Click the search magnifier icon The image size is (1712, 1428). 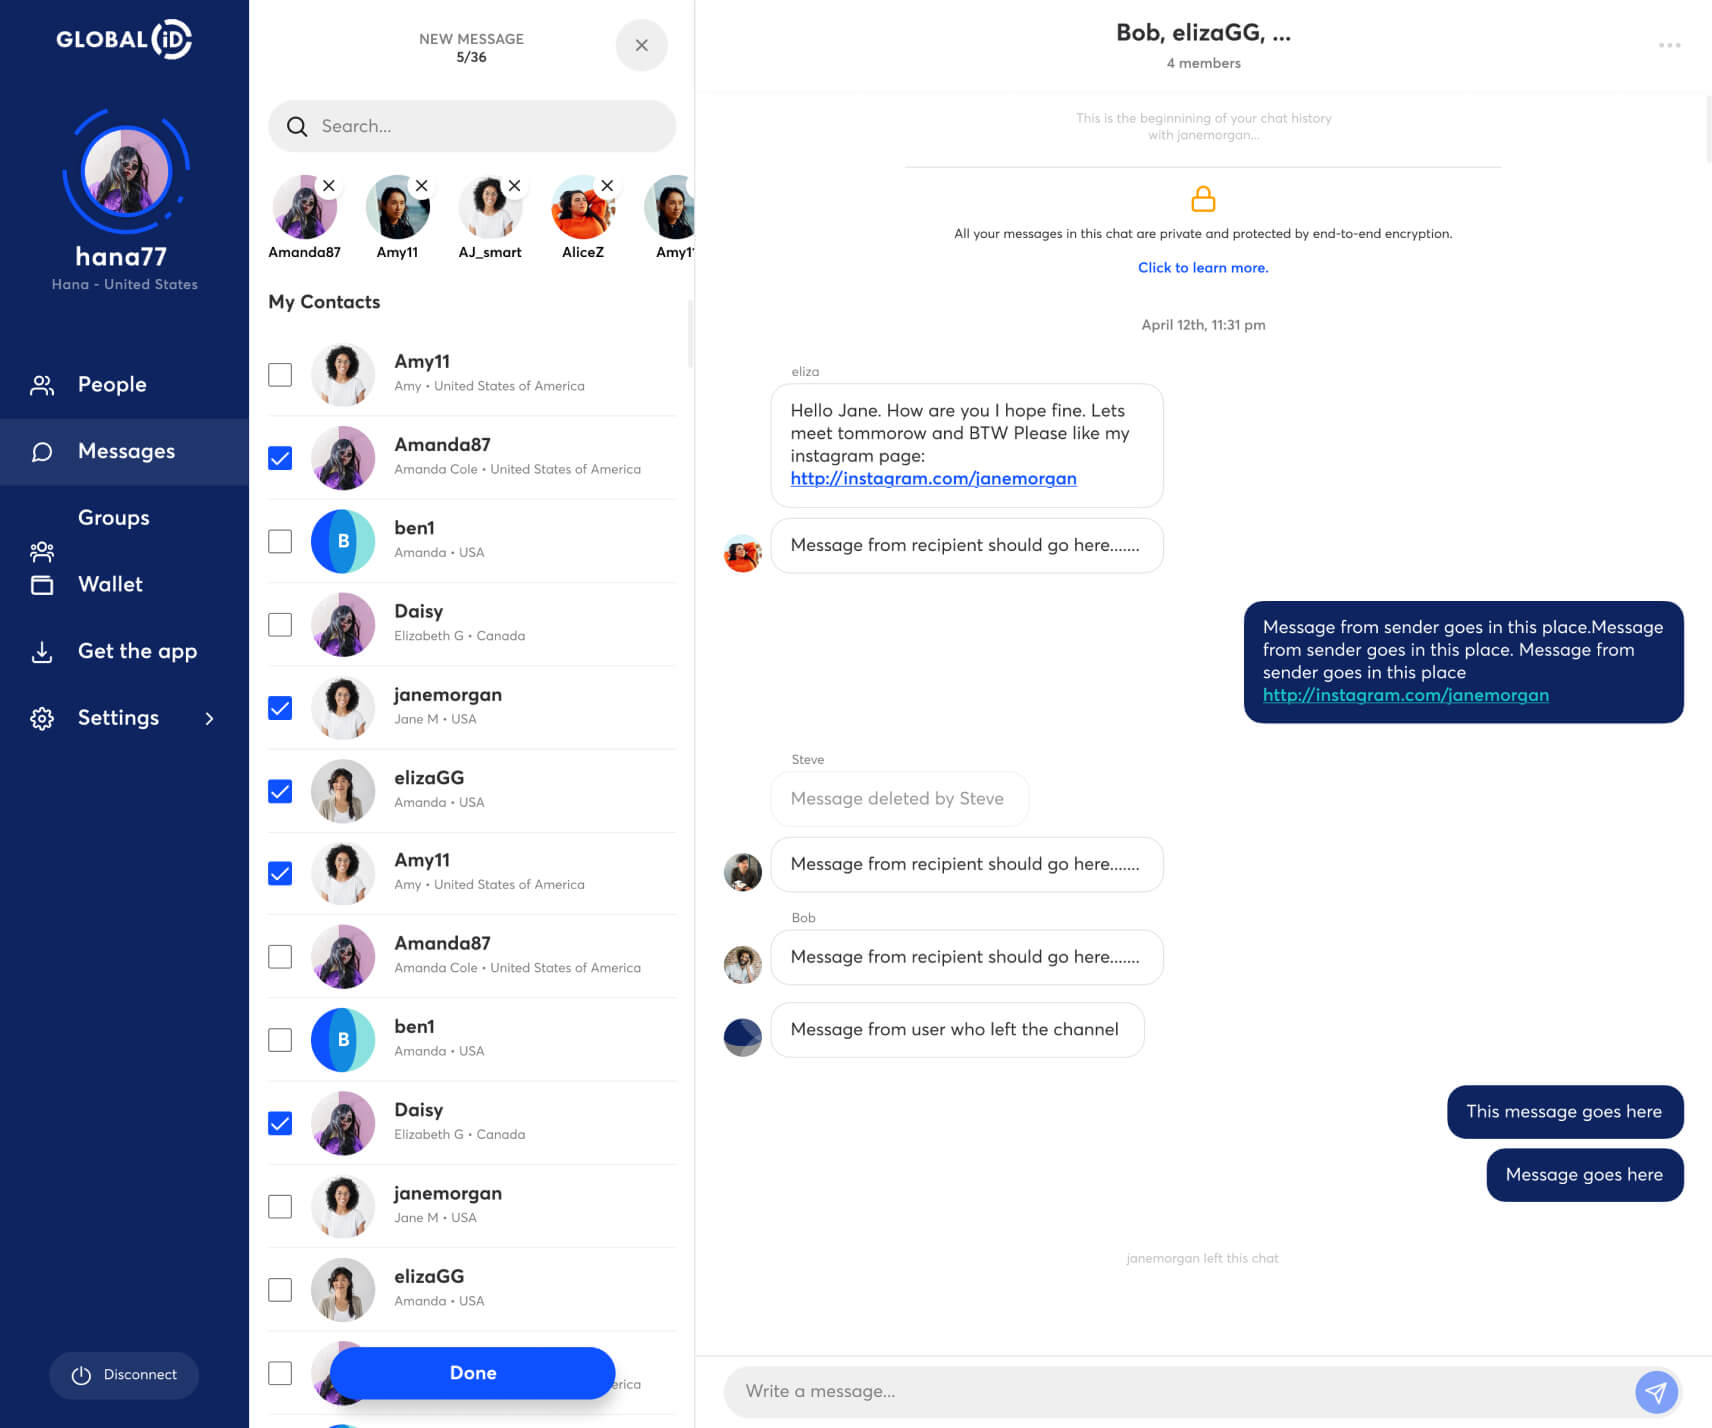tap(297, 127)
